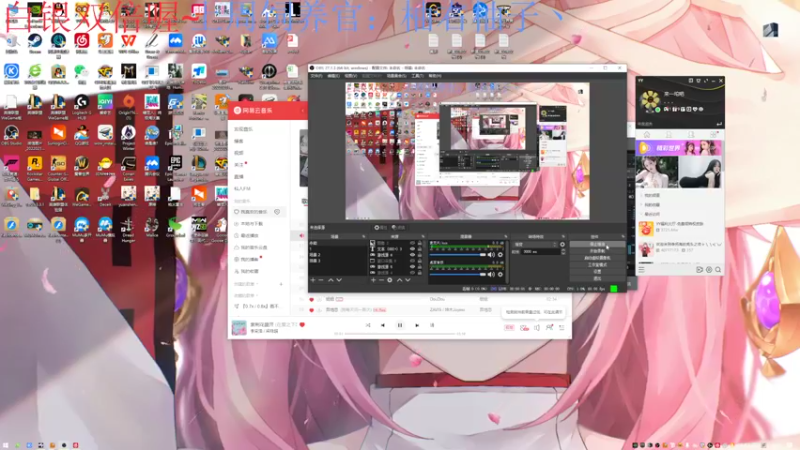
Task: Remove the selected source in OBS
Action: (381, 280)
